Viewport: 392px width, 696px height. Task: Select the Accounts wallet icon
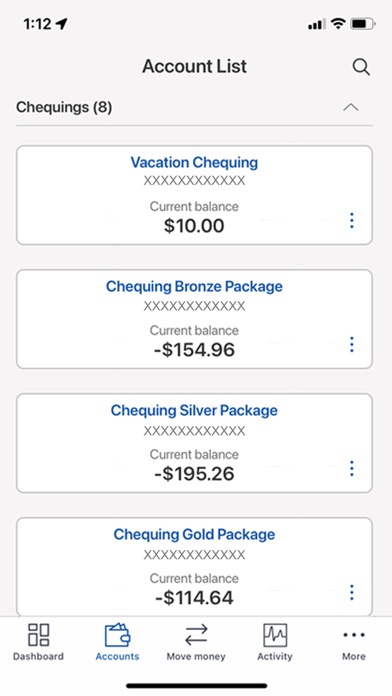(x=117, y=635)
